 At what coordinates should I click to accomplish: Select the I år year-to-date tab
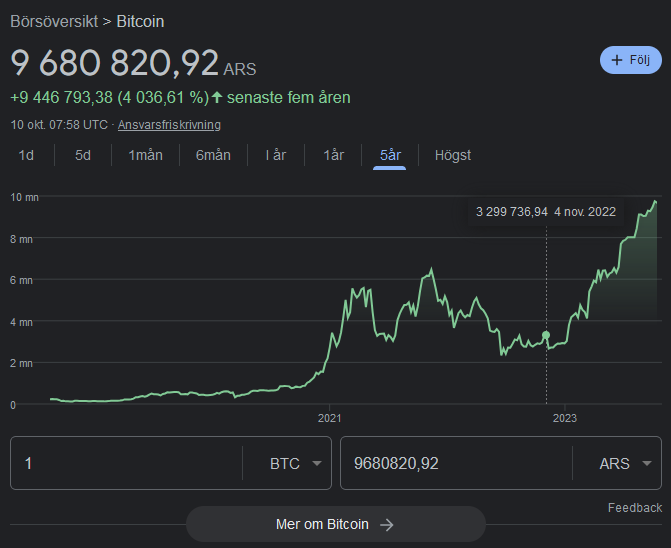click(275, 155)
